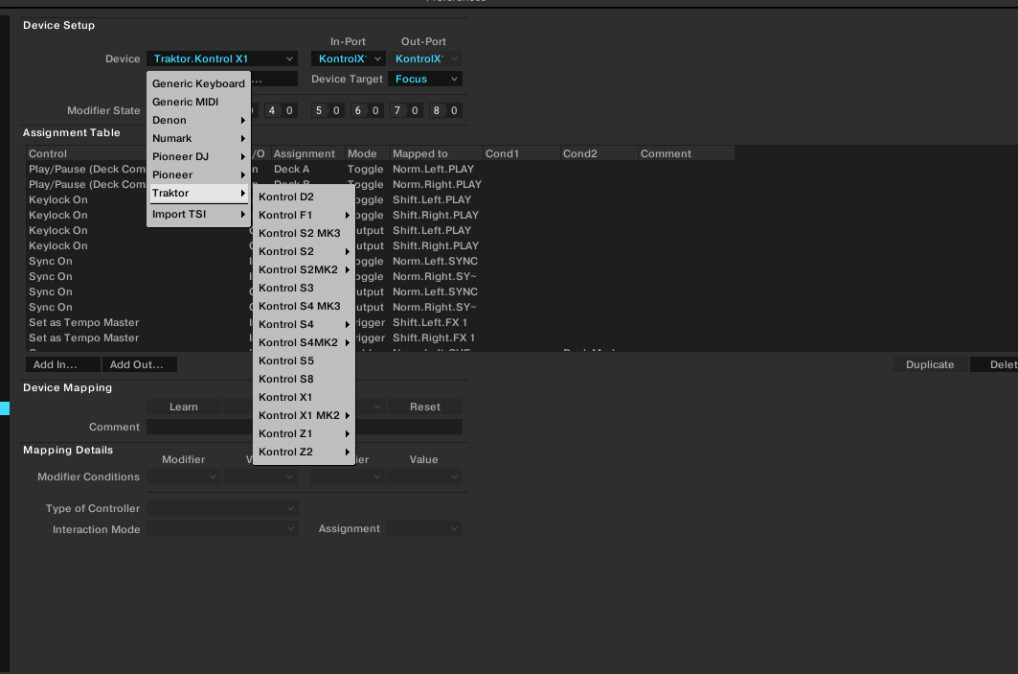This screenshot has width=1018, height=674.
Task: Choose Kontrol D2 from Traktor submenu
Action: pos(304,196)
